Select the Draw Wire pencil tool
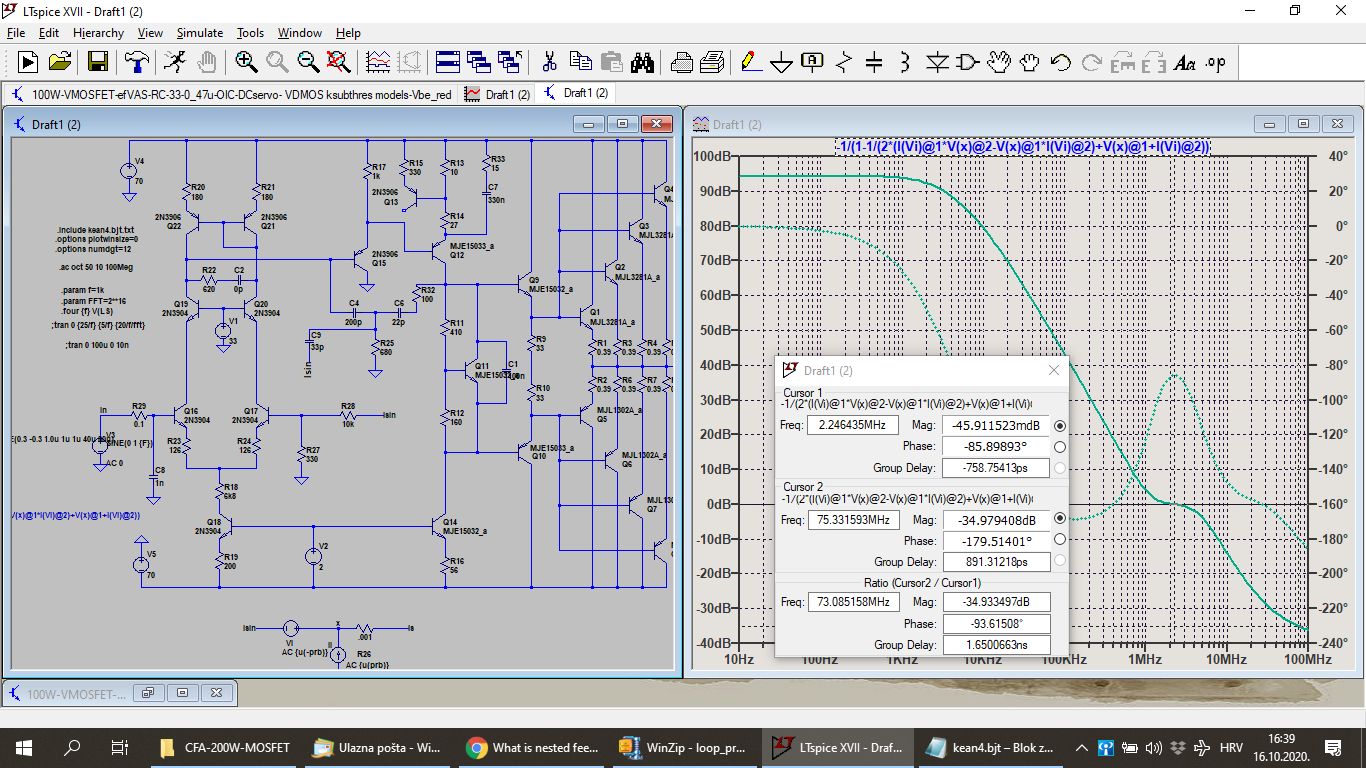The width and height of the screenshot is (1366, 768). point(751,62)
